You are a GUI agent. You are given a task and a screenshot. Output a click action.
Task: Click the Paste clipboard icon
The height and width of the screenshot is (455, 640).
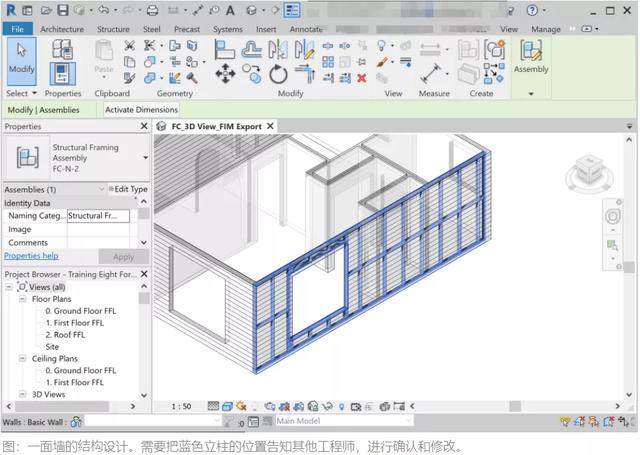tap(104, 57)
